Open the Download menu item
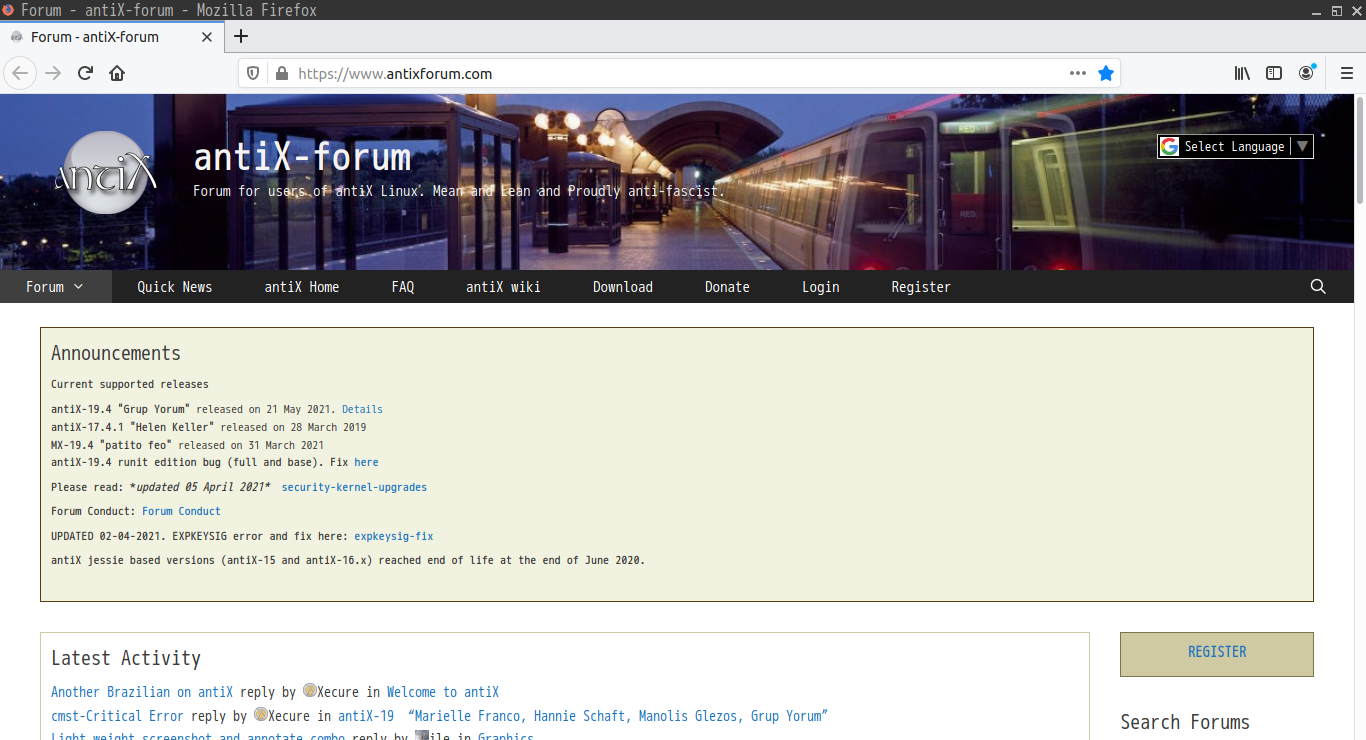This screenshot has width=1366, height=740. pyautogui.click(x=623, y=287)
